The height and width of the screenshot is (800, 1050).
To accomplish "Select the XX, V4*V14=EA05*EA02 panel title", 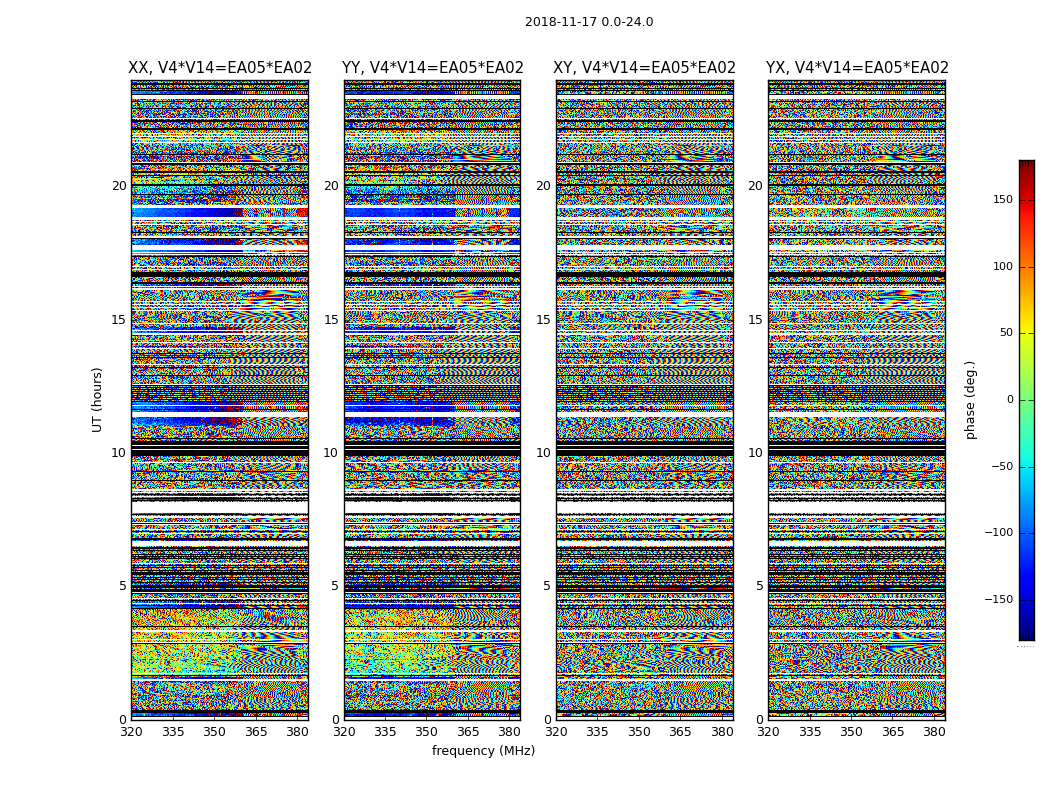I will click(x=220, y=68).
